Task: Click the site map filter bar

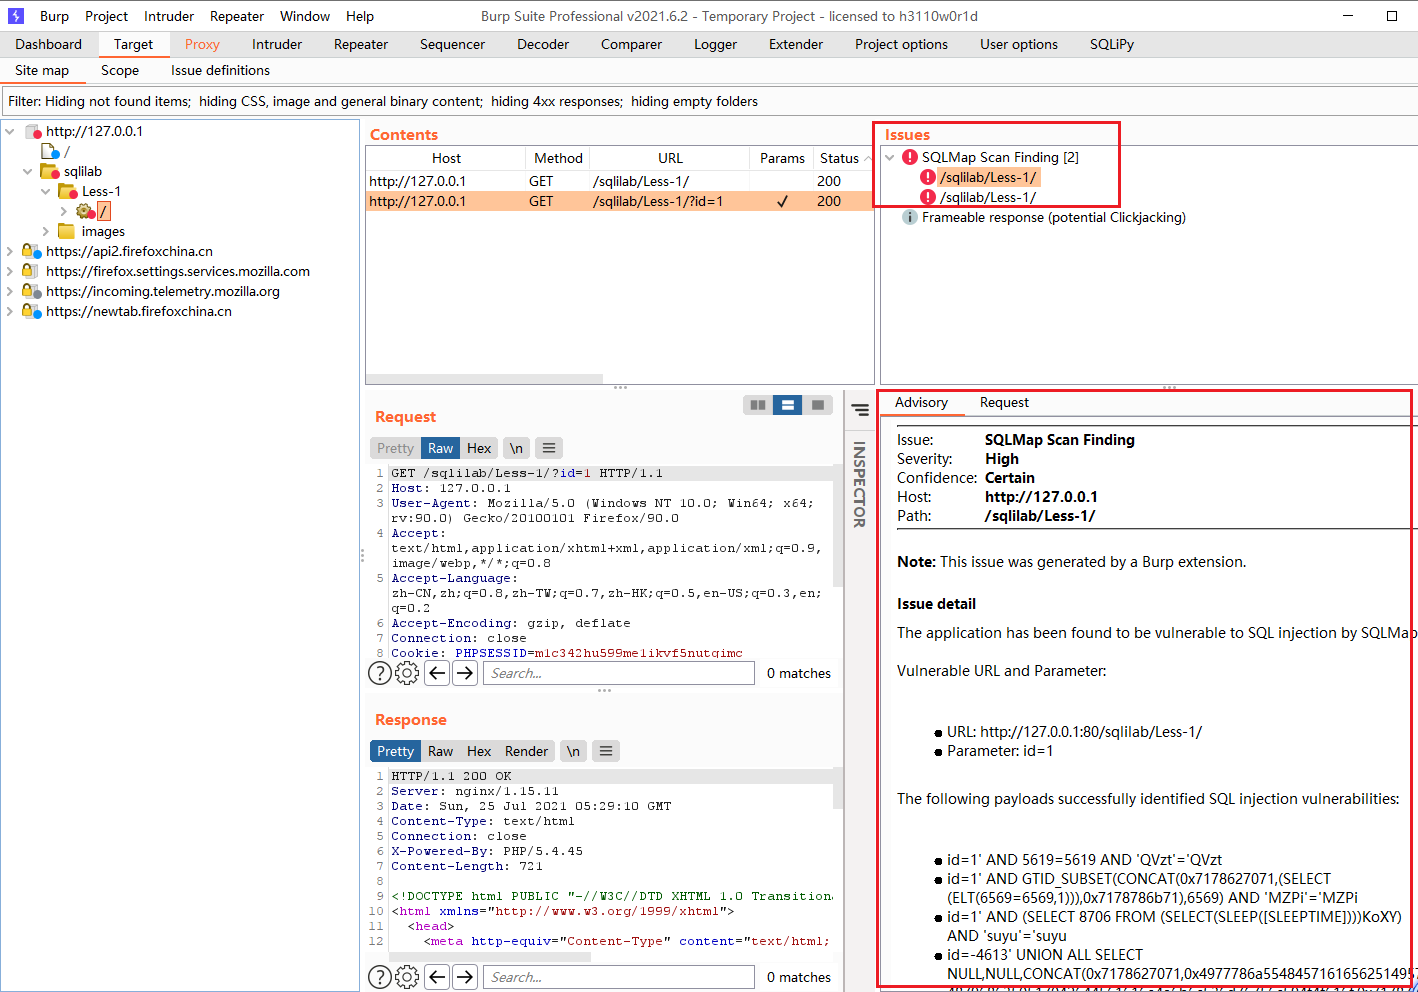Action: pyautogui.click(x=708, y=101)
